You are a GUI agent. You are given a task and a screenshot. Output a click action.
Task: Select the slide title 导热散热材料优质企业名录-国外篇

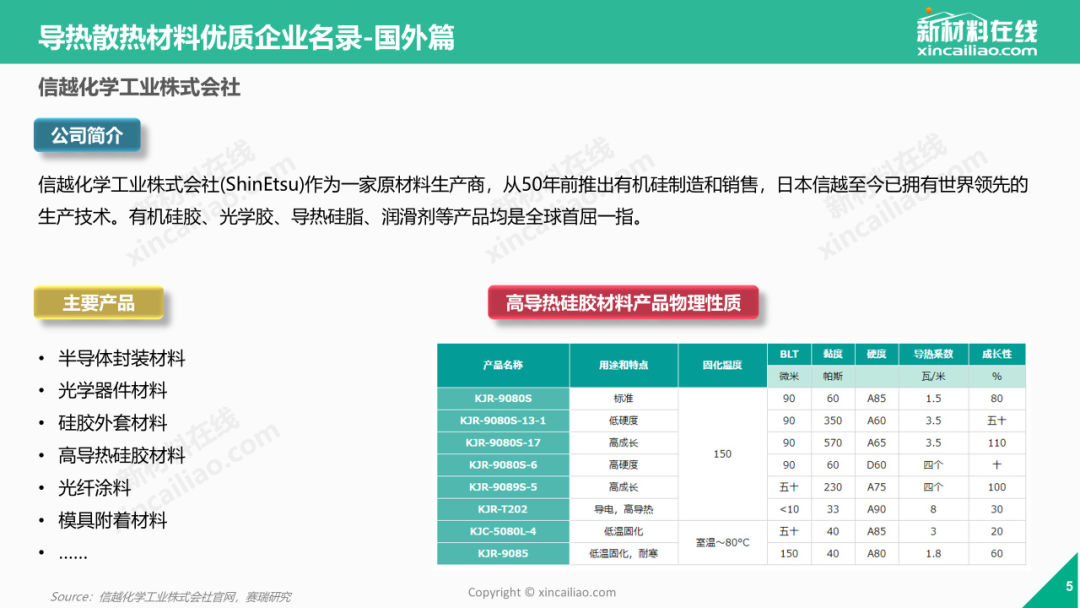246,37
